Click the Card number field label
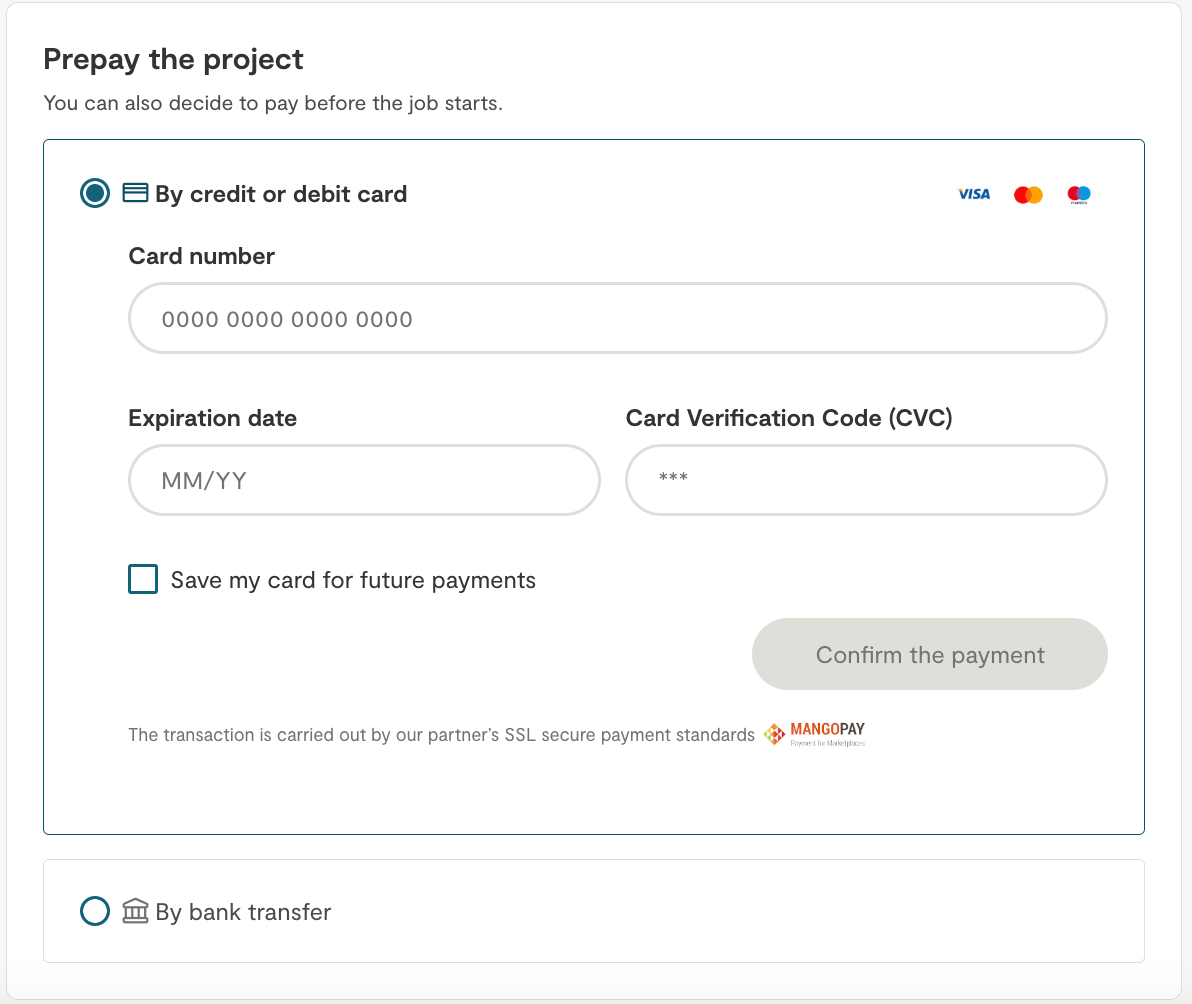This screenshot has height=1004, width=1192. [201, 256]
